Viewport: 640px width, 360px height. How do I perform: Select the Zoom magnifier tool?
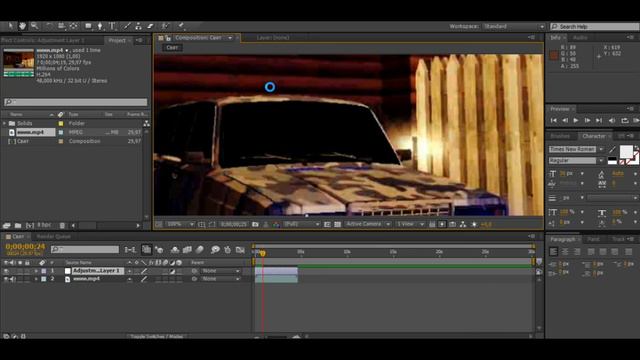[35, 26]
